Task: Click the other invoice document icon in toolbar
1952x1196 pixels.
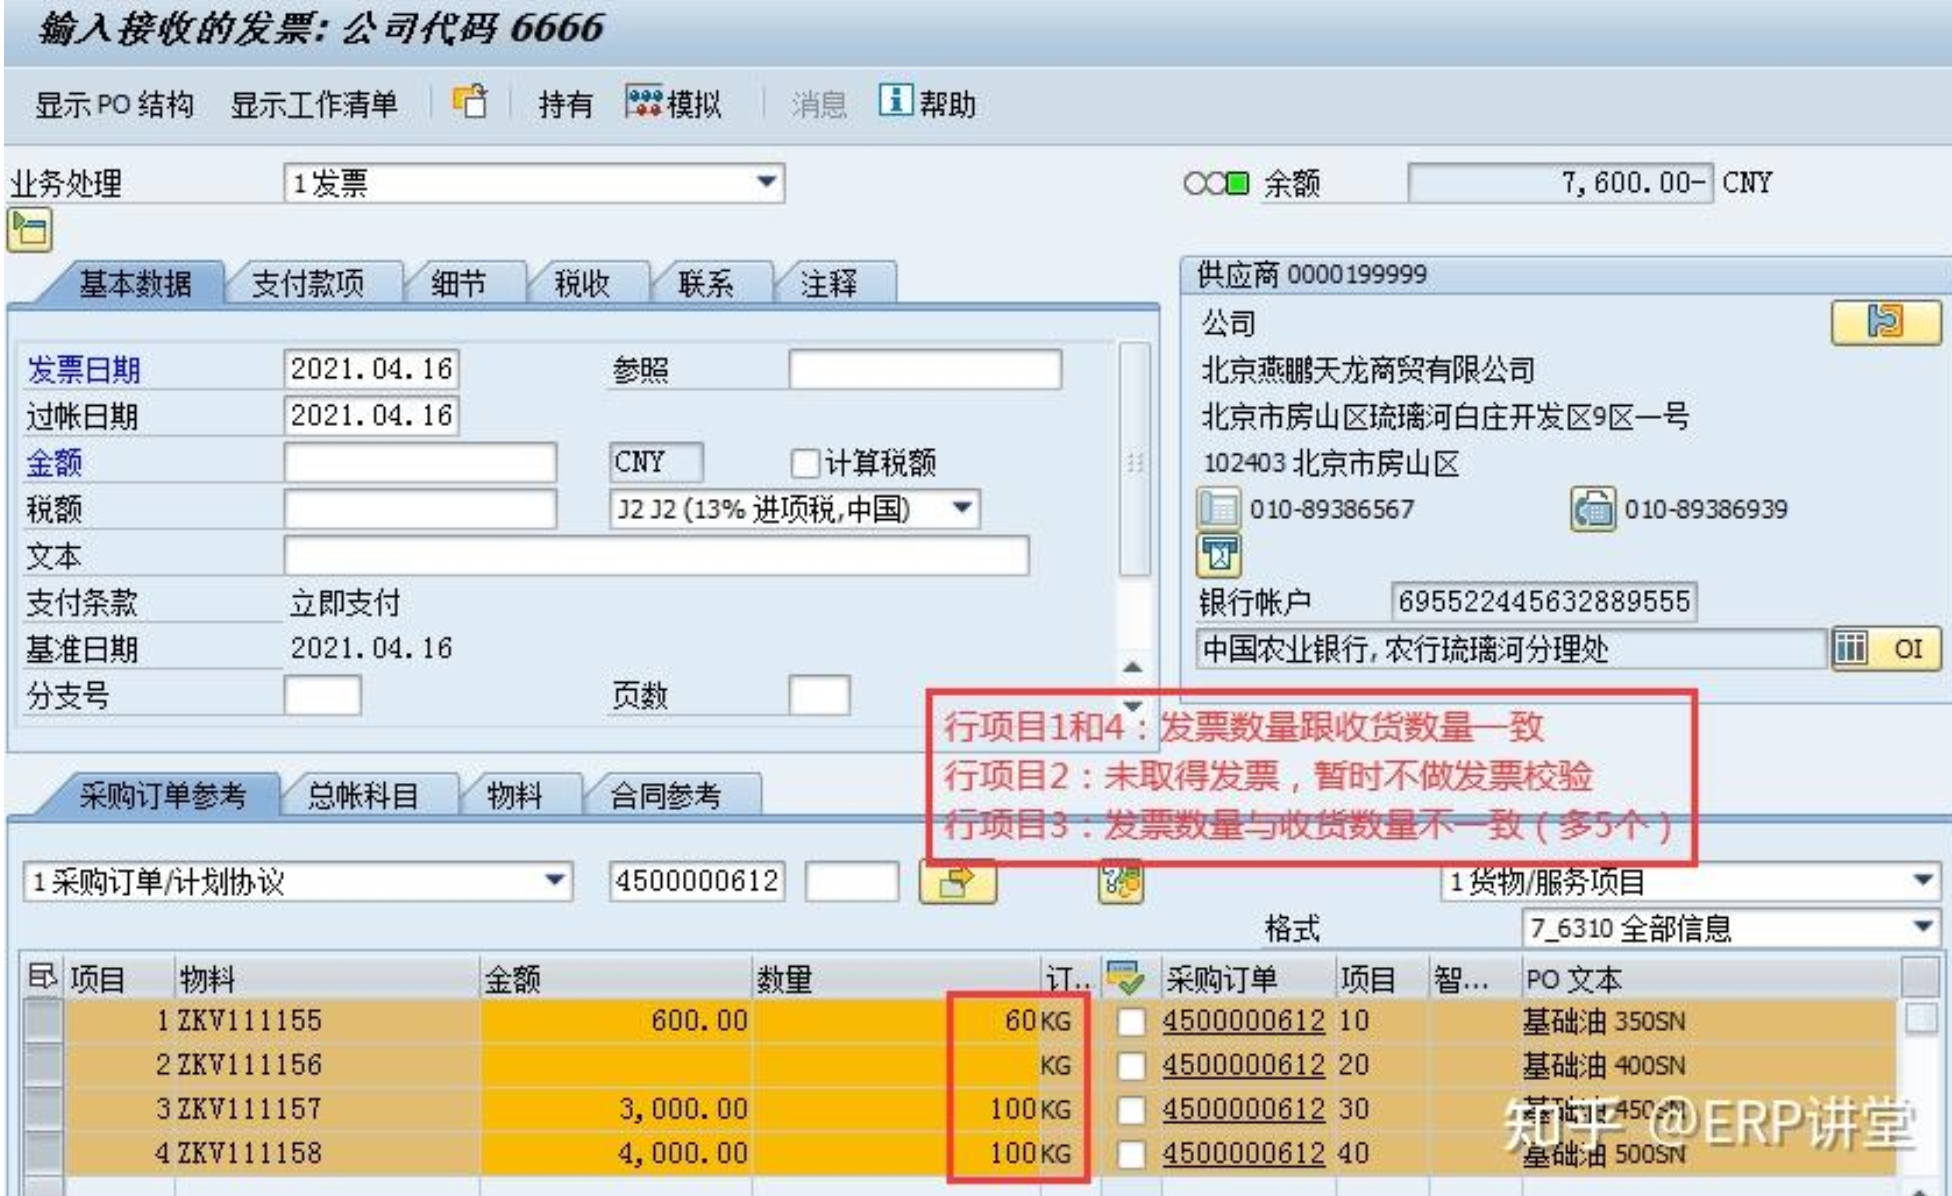Action: 470,102
